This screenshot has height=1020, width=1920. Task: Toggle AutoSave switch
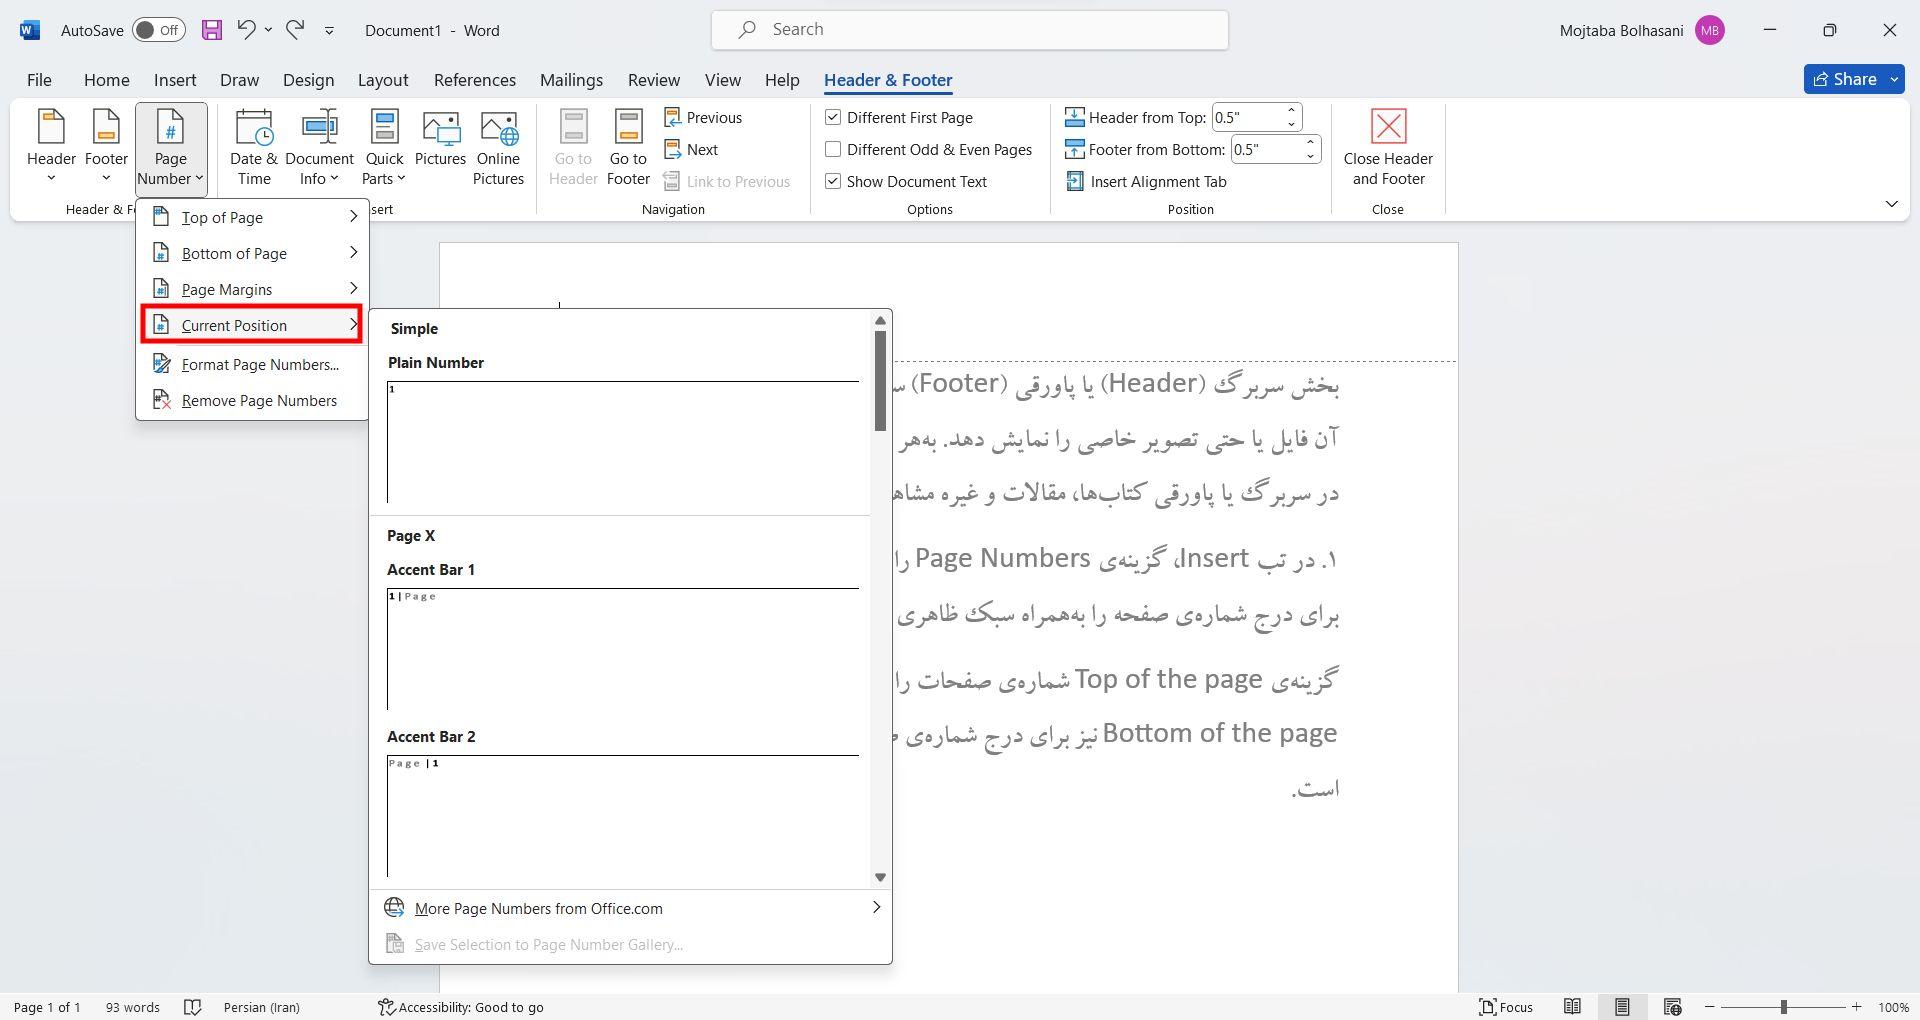coord(158,30)
